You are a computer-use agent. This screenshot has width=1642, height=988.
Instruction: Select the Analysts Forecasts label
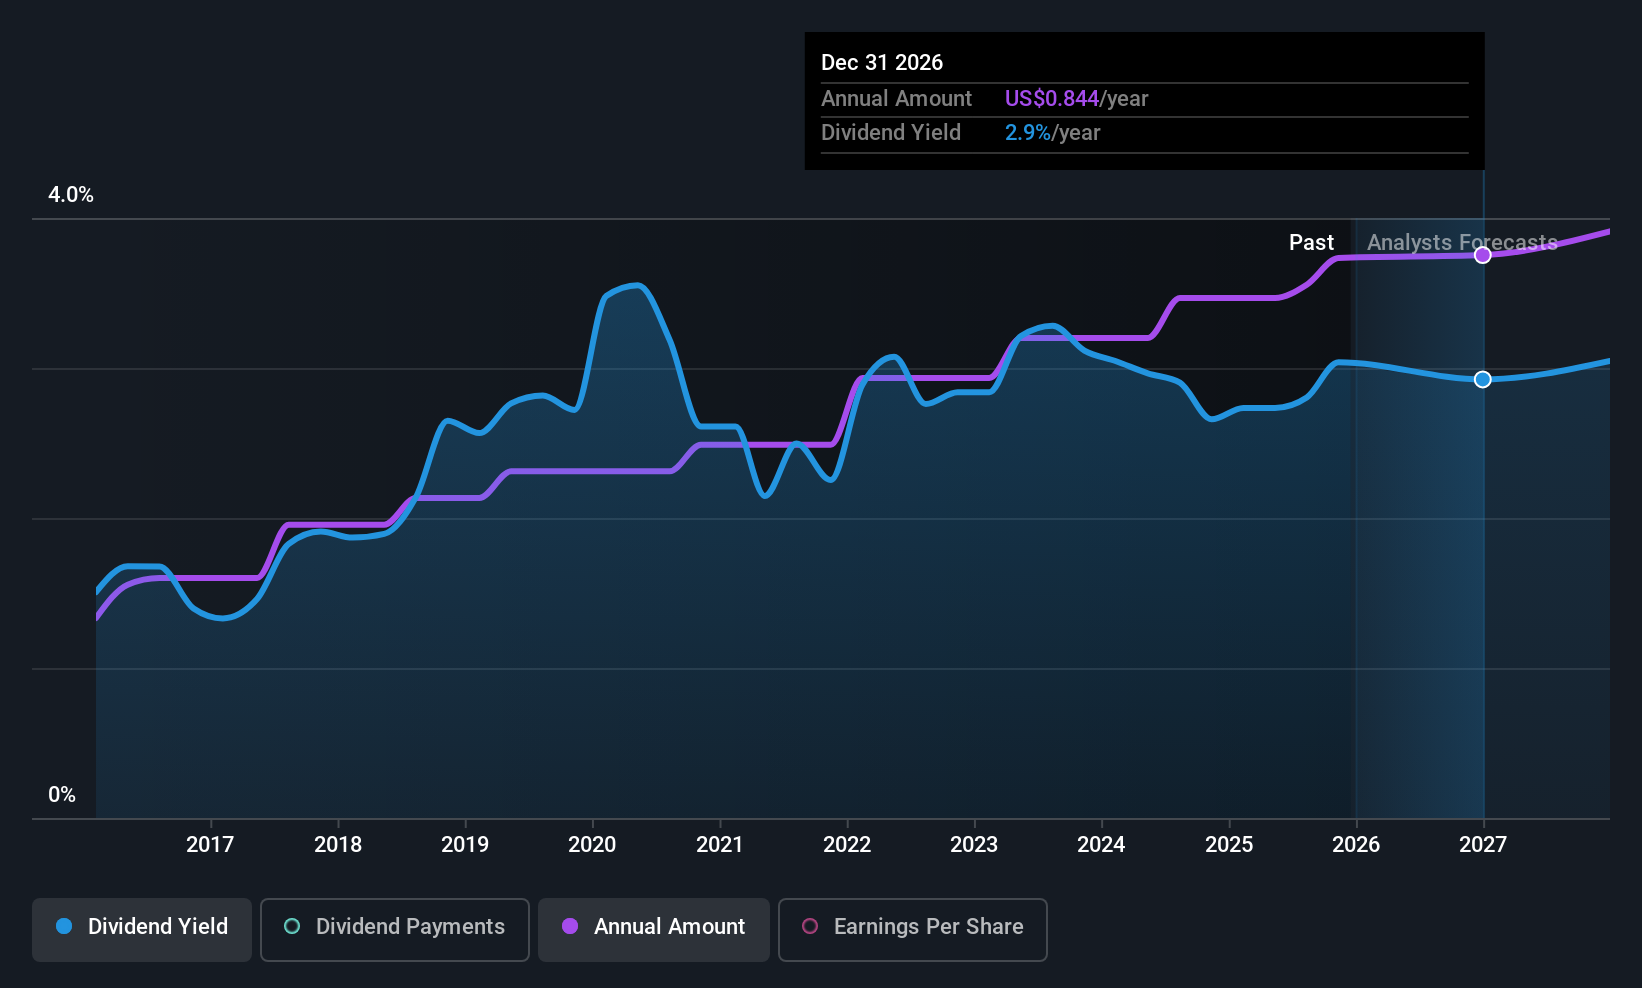1461,242
